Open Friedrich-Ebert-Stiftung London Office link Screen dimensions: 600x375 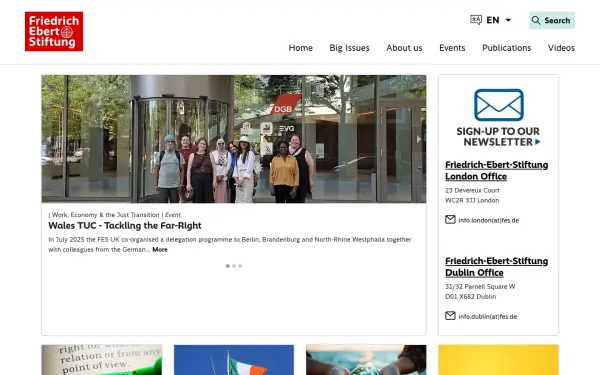click(496, 171)
